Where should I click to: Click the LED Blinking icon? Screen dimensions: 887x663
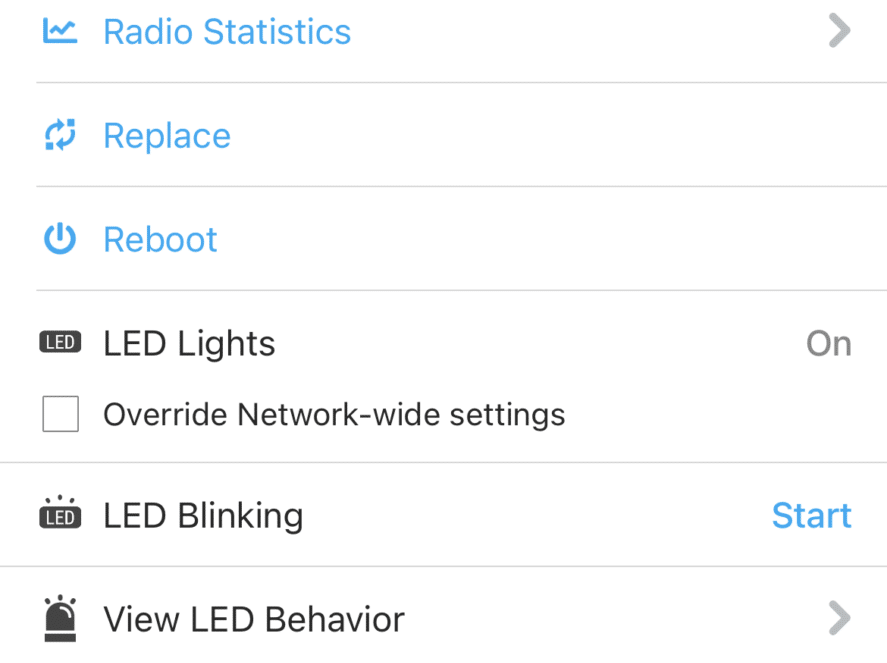(x=60, y=513)
